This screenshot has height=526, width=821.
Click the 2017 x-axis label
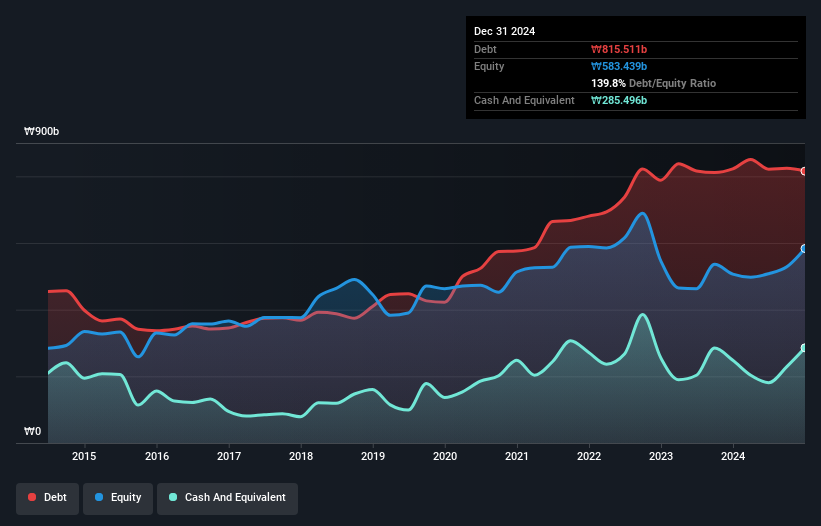(x=229, y=456)
